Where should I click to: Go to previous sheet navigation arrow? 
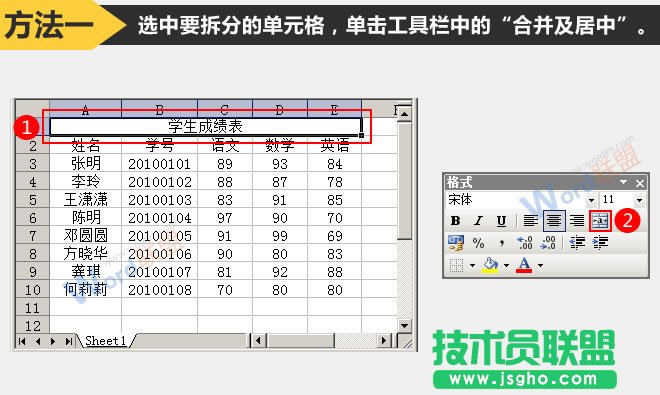tap(38, 341)
